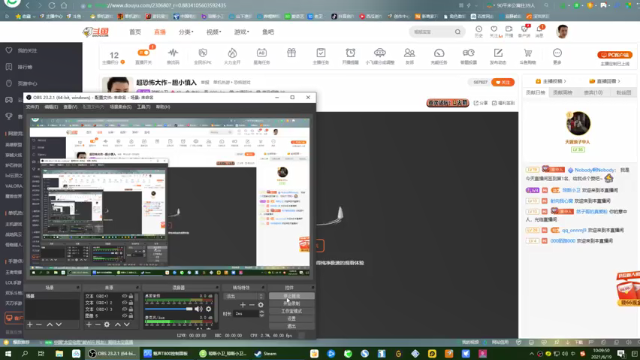Toggle visibility of 文本 (GDI+) 3 source
The image size is (640, 360).
(124, 309)
